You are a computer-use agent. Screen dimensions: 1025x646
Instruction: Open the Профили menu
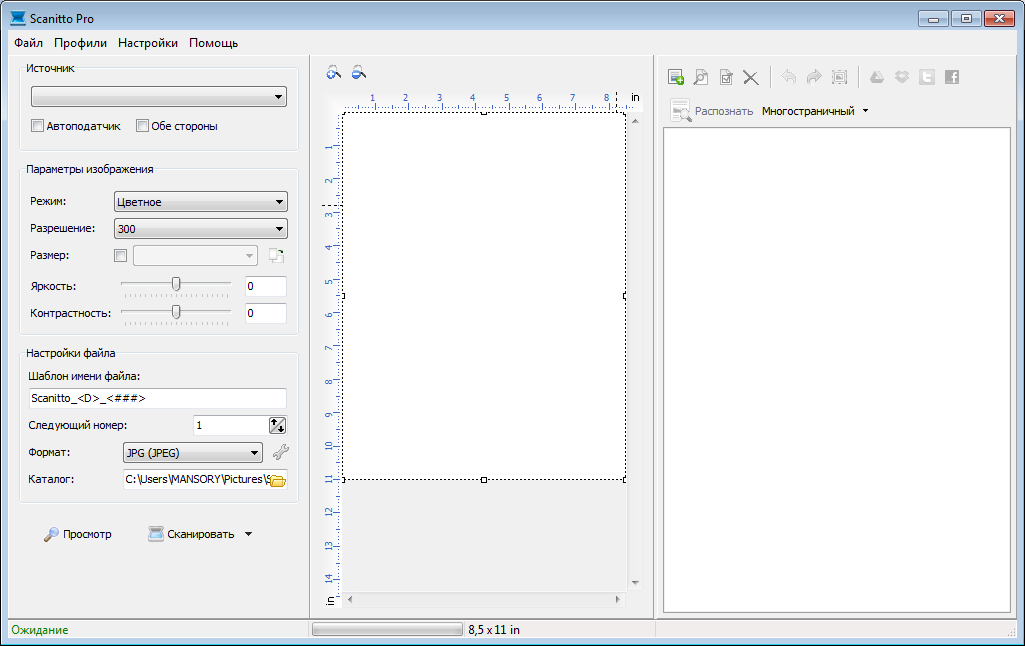pyautogui.click(x=80, y=43)
